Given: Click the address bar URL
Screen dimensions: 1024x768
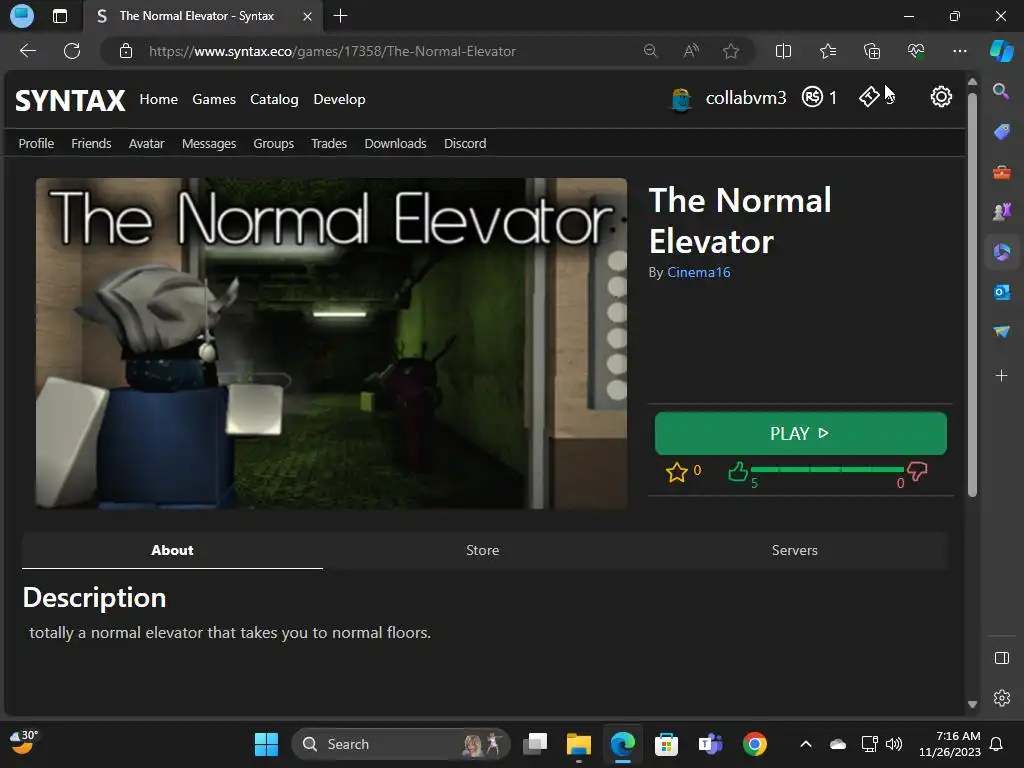Looking at the screenshot, I should [332, 51].
